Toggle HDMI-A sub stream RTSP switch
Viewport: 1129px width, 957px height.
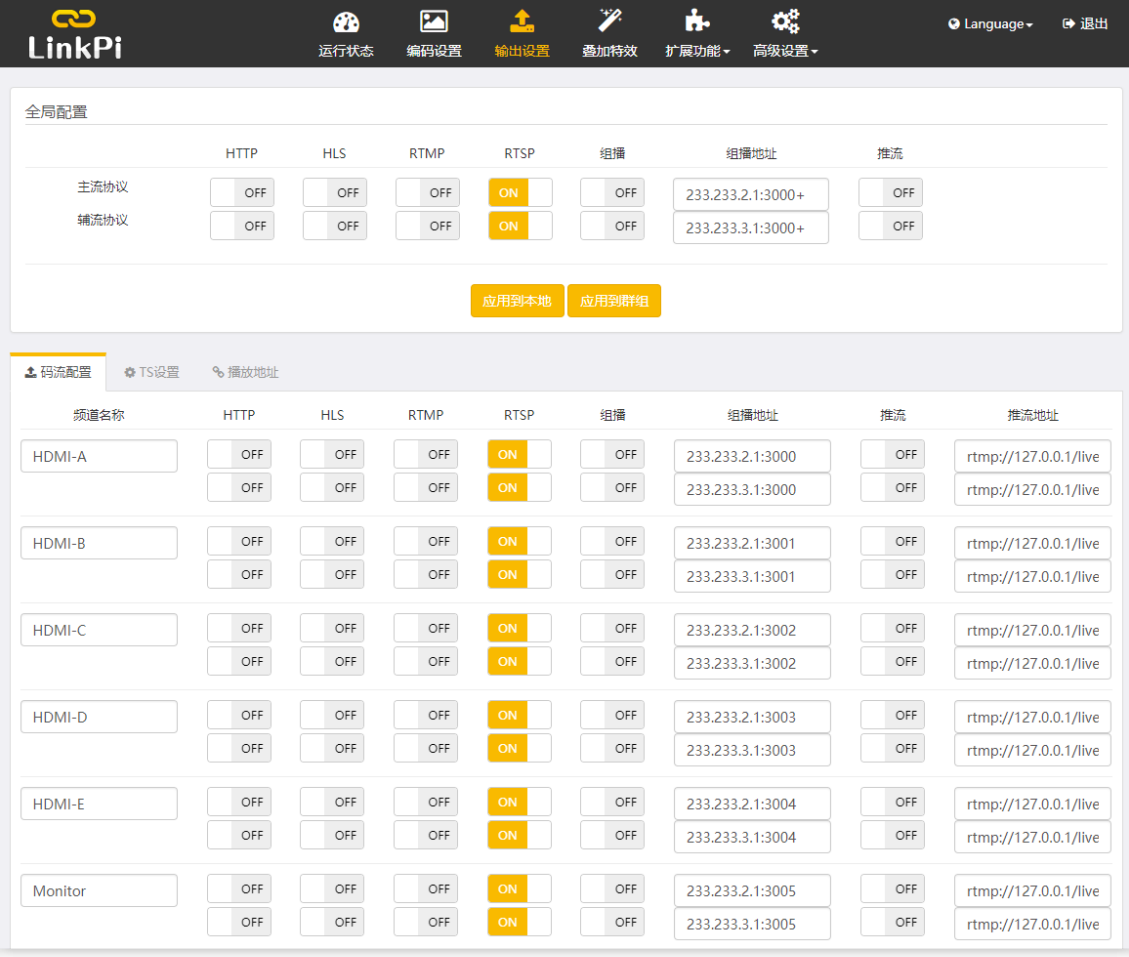[x=519, y=488]
